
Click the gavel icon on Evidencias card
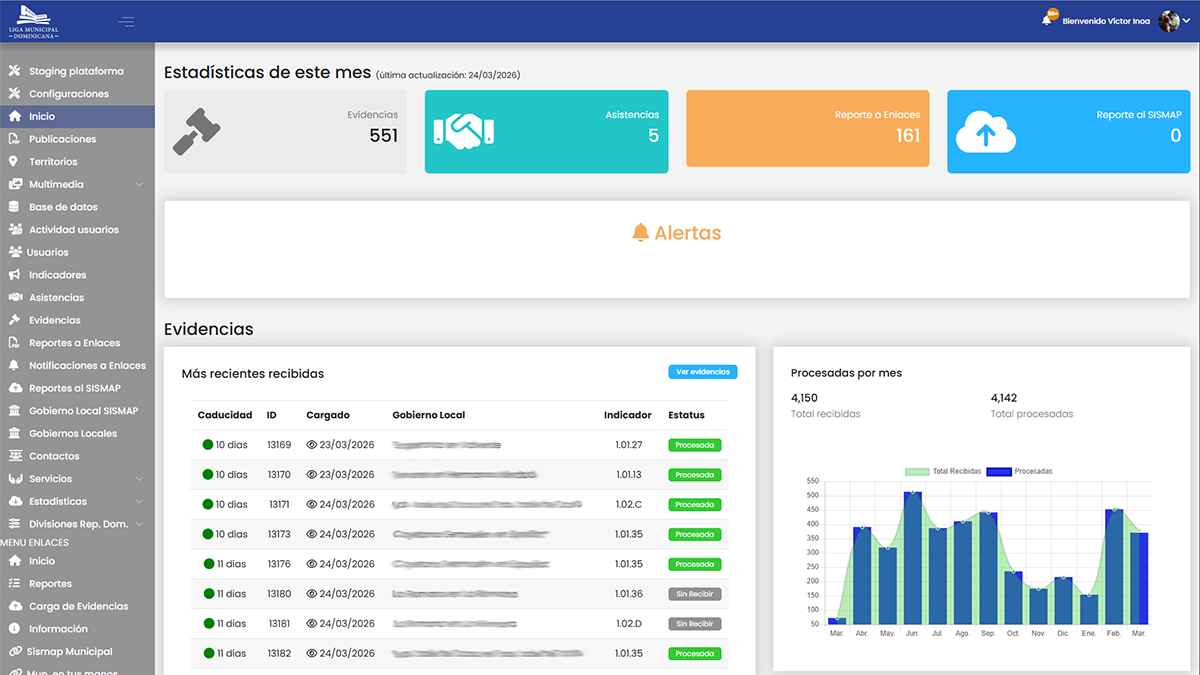(x=196, y=131)
